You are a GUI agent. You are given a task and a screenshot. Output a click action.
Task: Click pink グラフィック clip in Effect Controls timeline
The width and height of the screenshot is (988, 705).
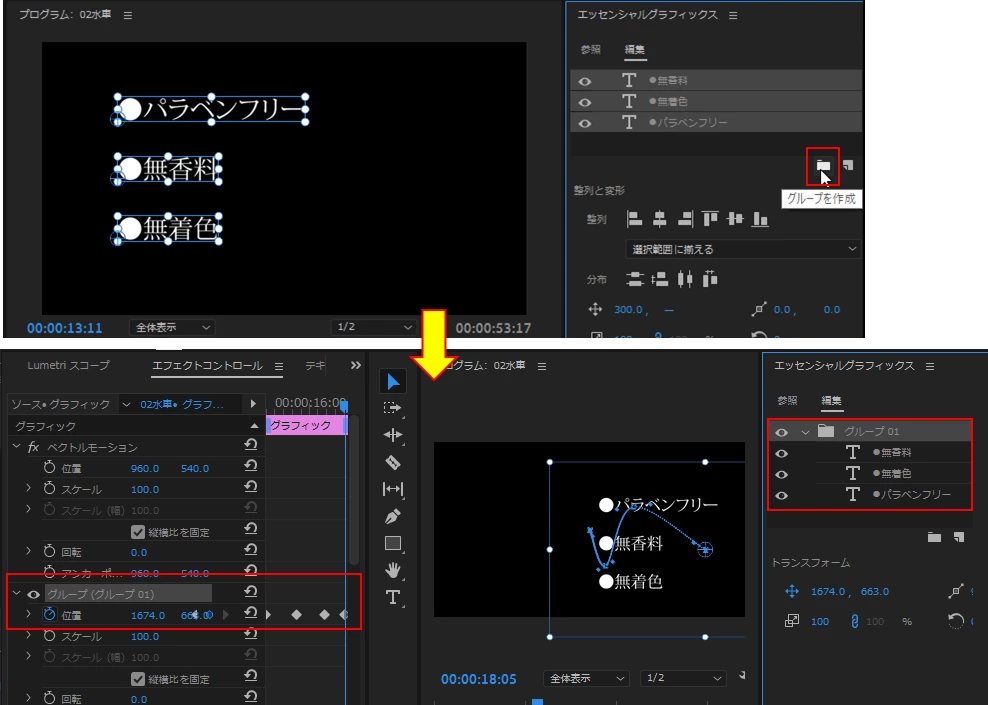pos(306,425)
